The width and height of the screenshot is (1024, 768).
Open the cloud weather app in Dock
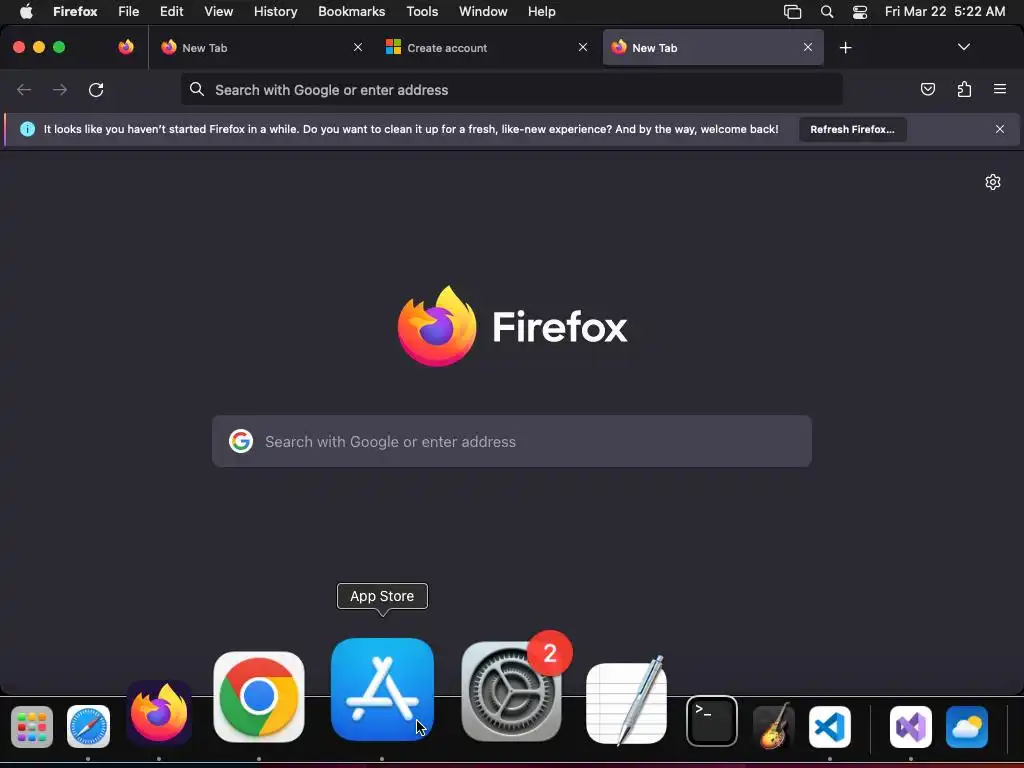click(967, 726)
